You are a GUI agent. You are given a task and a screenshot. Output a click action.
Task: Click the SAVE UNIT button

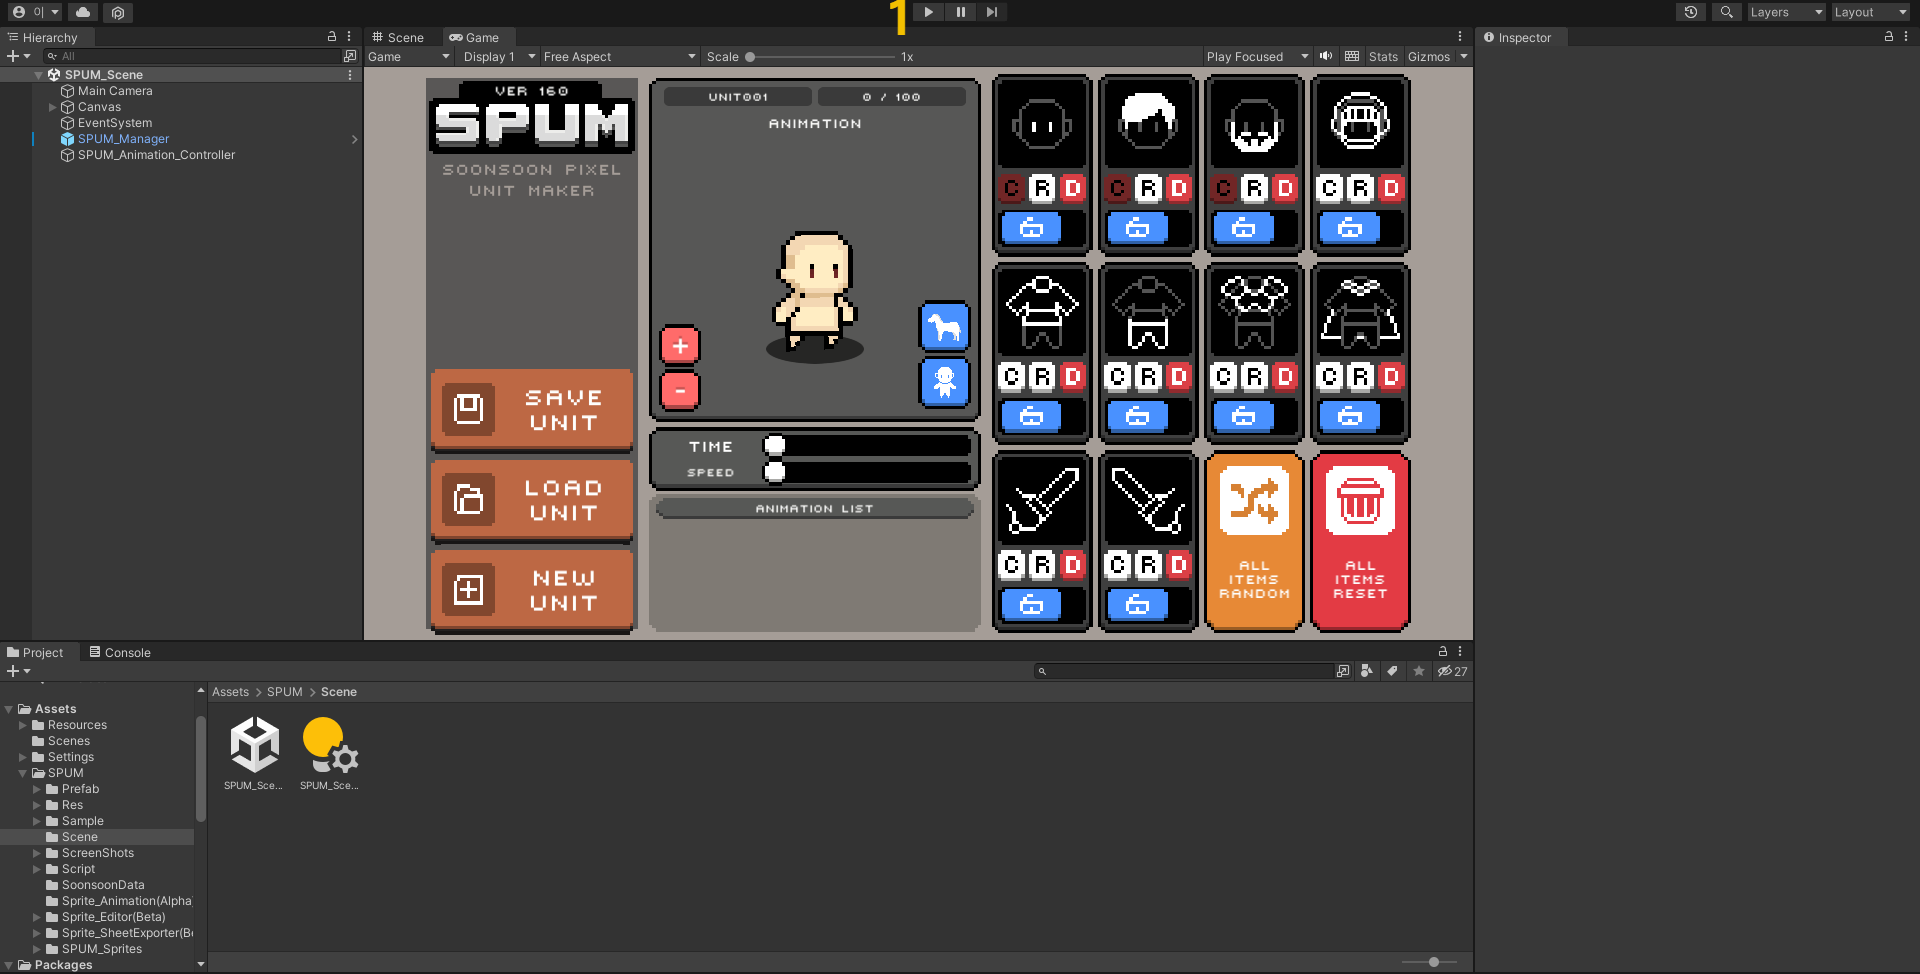pos(532,410)
